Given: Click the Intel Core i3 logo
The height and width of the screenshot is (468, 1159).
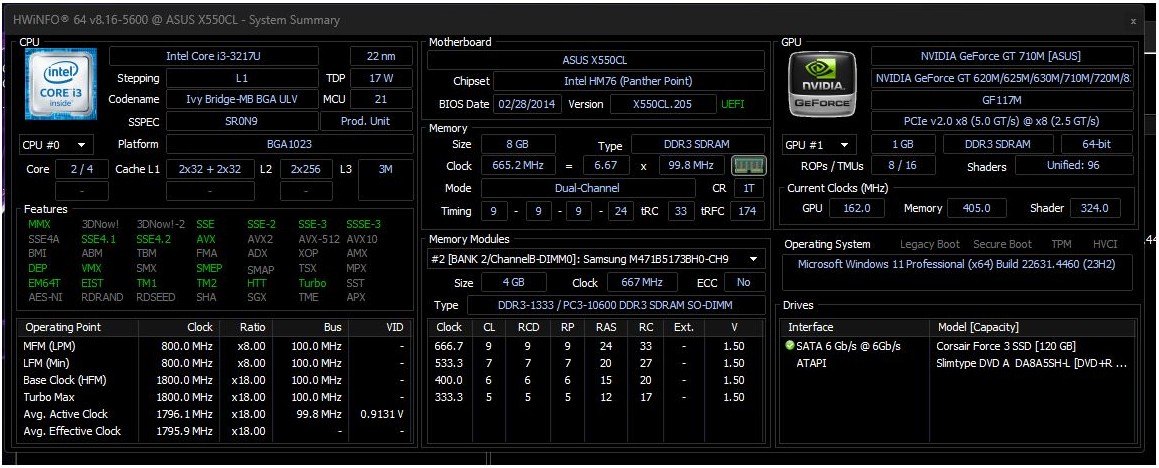Looking at the screenshot, I should click(x=63, y=83).
